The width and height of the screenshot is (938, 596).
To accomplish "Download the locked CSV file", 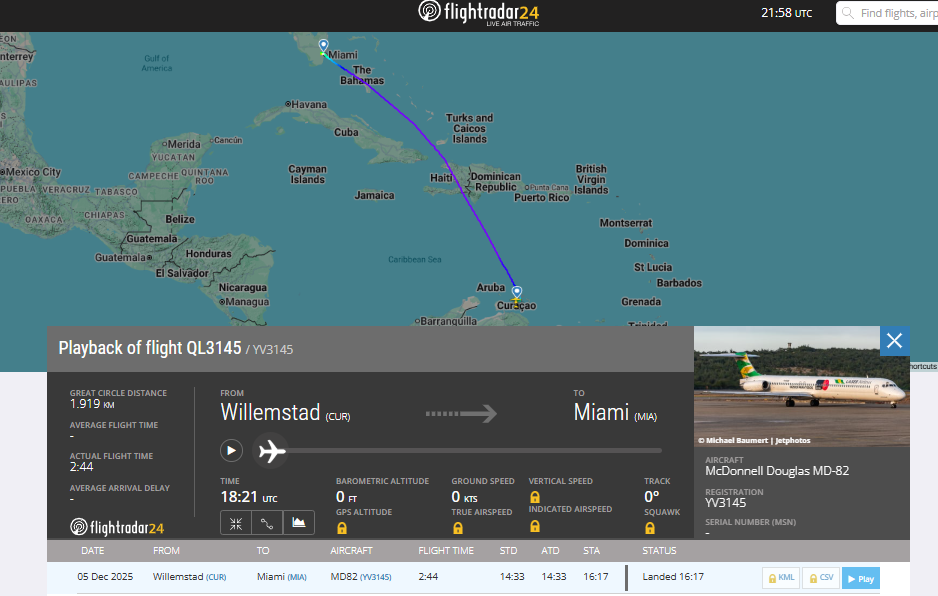I will (x=820, y=578).
